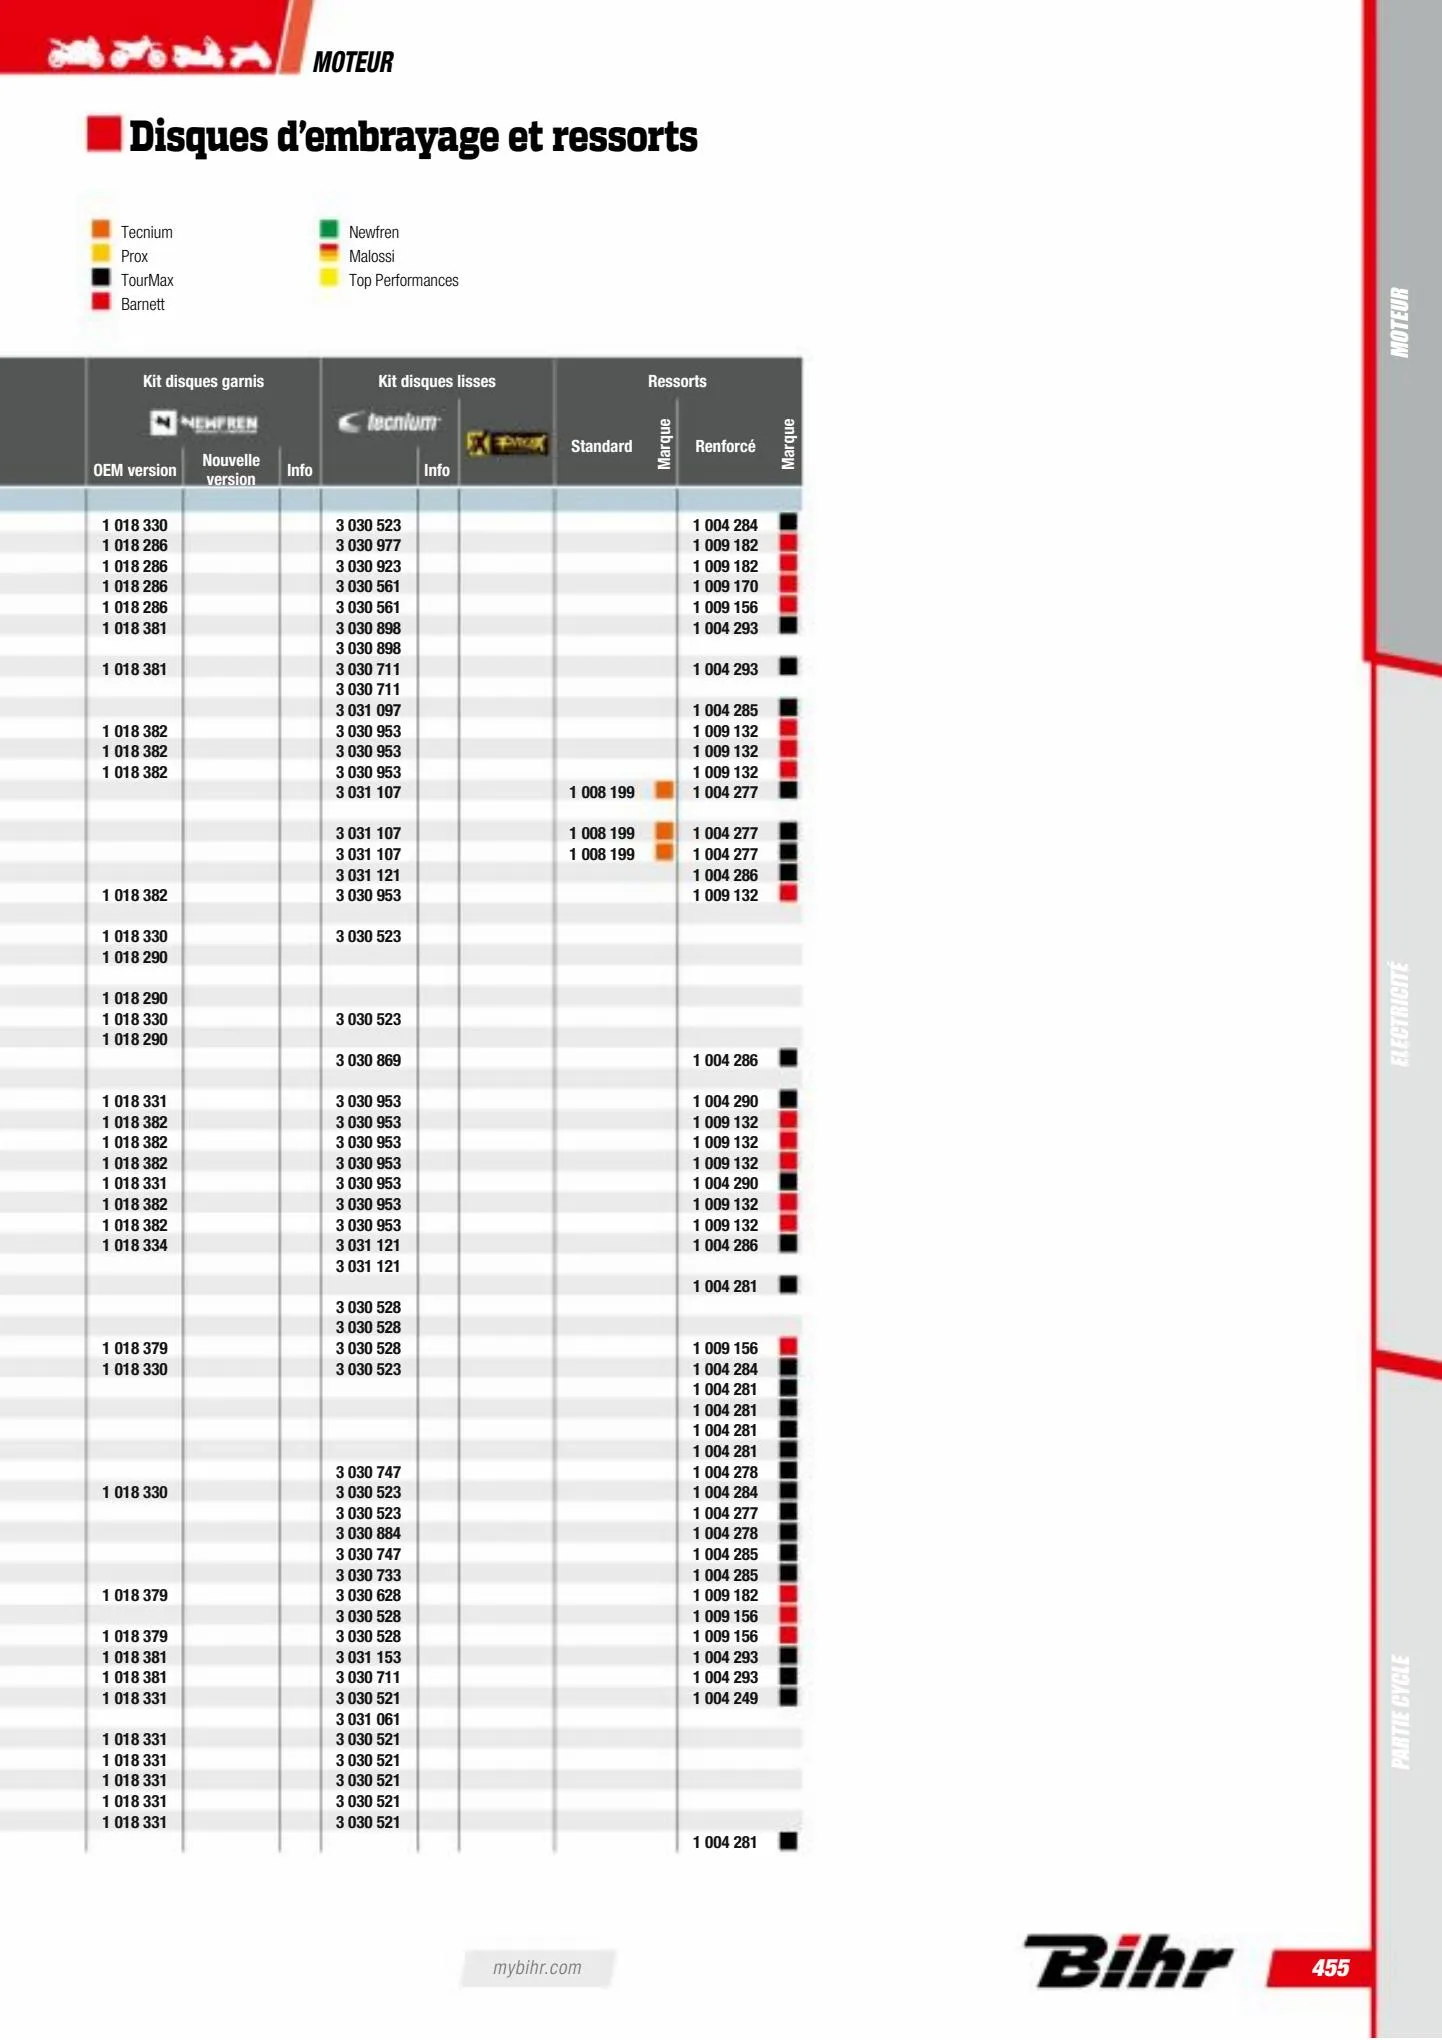This screenshot has height=2040, width=1442.
Task: Click the Prox legend label
Action: (x=134, y=256)
